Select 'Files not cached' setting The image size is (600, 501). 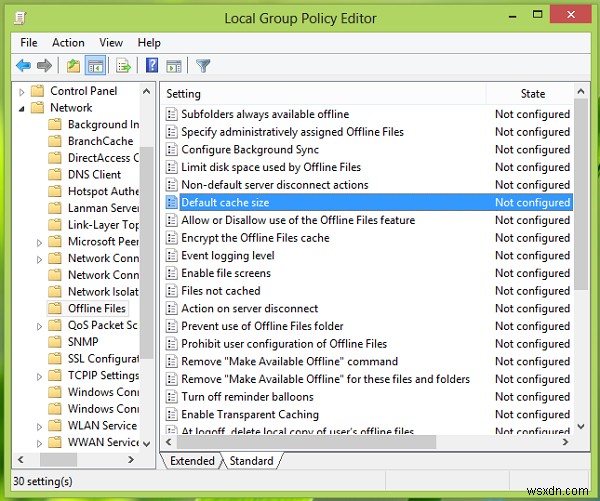[221, 291]
